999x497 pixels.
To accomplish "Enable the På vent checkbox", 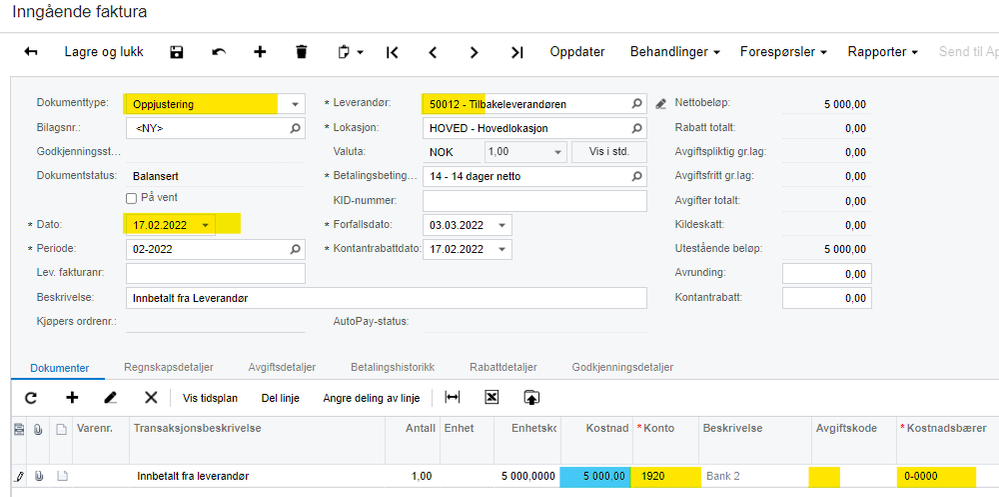I will pos(131,198).
